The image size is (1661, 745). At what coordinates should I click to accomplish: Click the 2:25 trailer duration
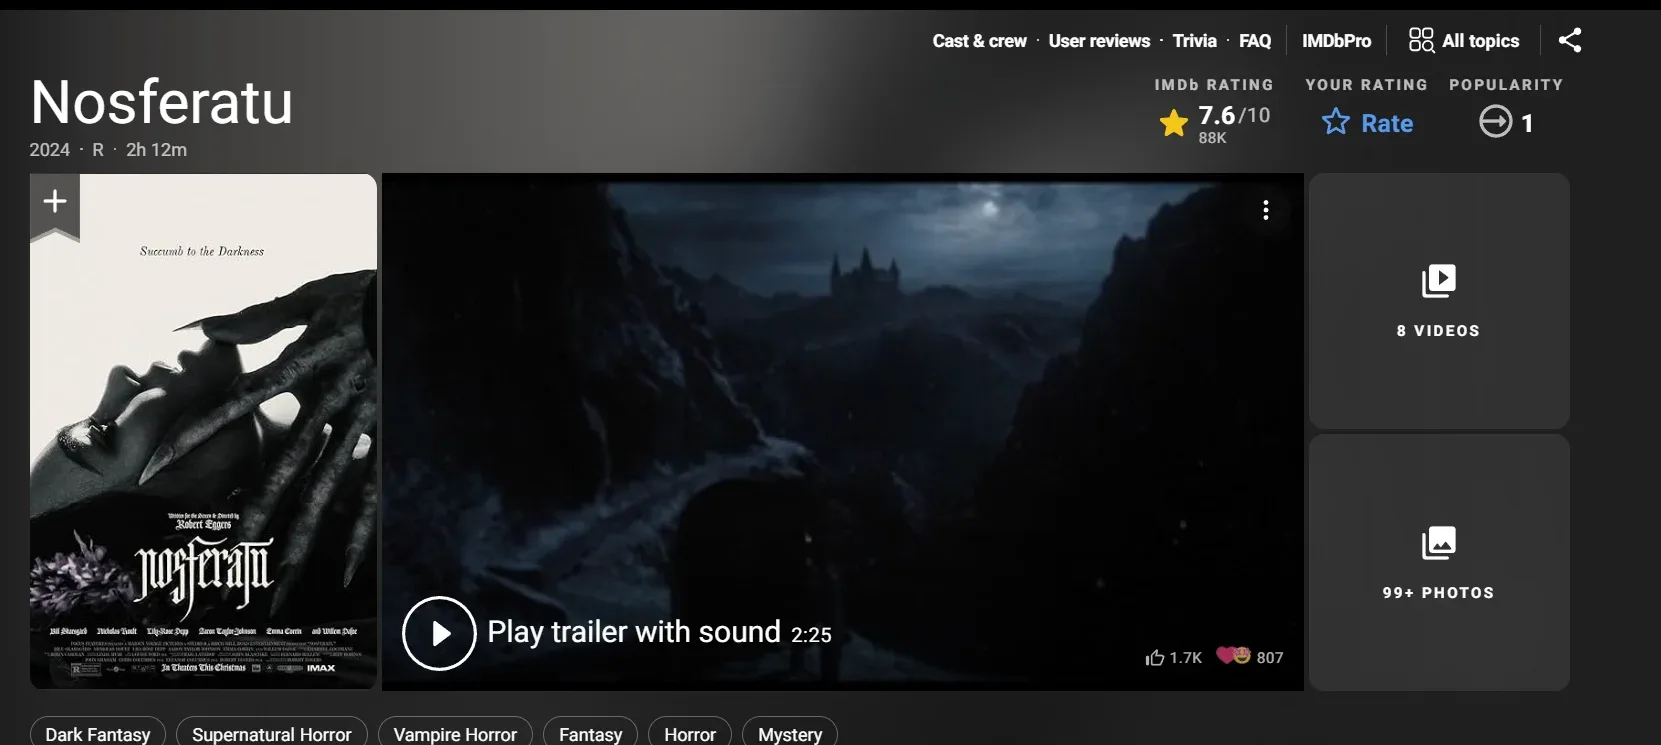tap(811, 635)
